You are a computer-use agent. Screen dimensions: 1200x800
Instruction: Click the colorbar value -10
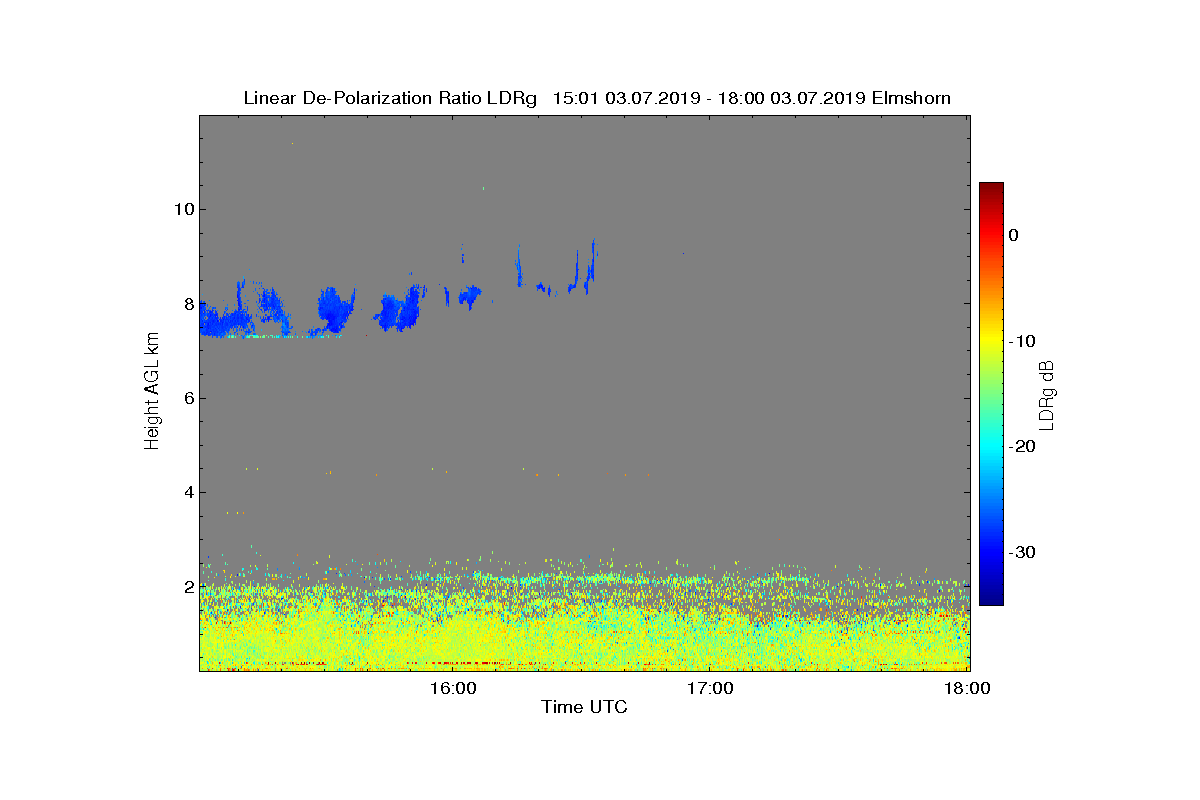(x=1021, y=341)
